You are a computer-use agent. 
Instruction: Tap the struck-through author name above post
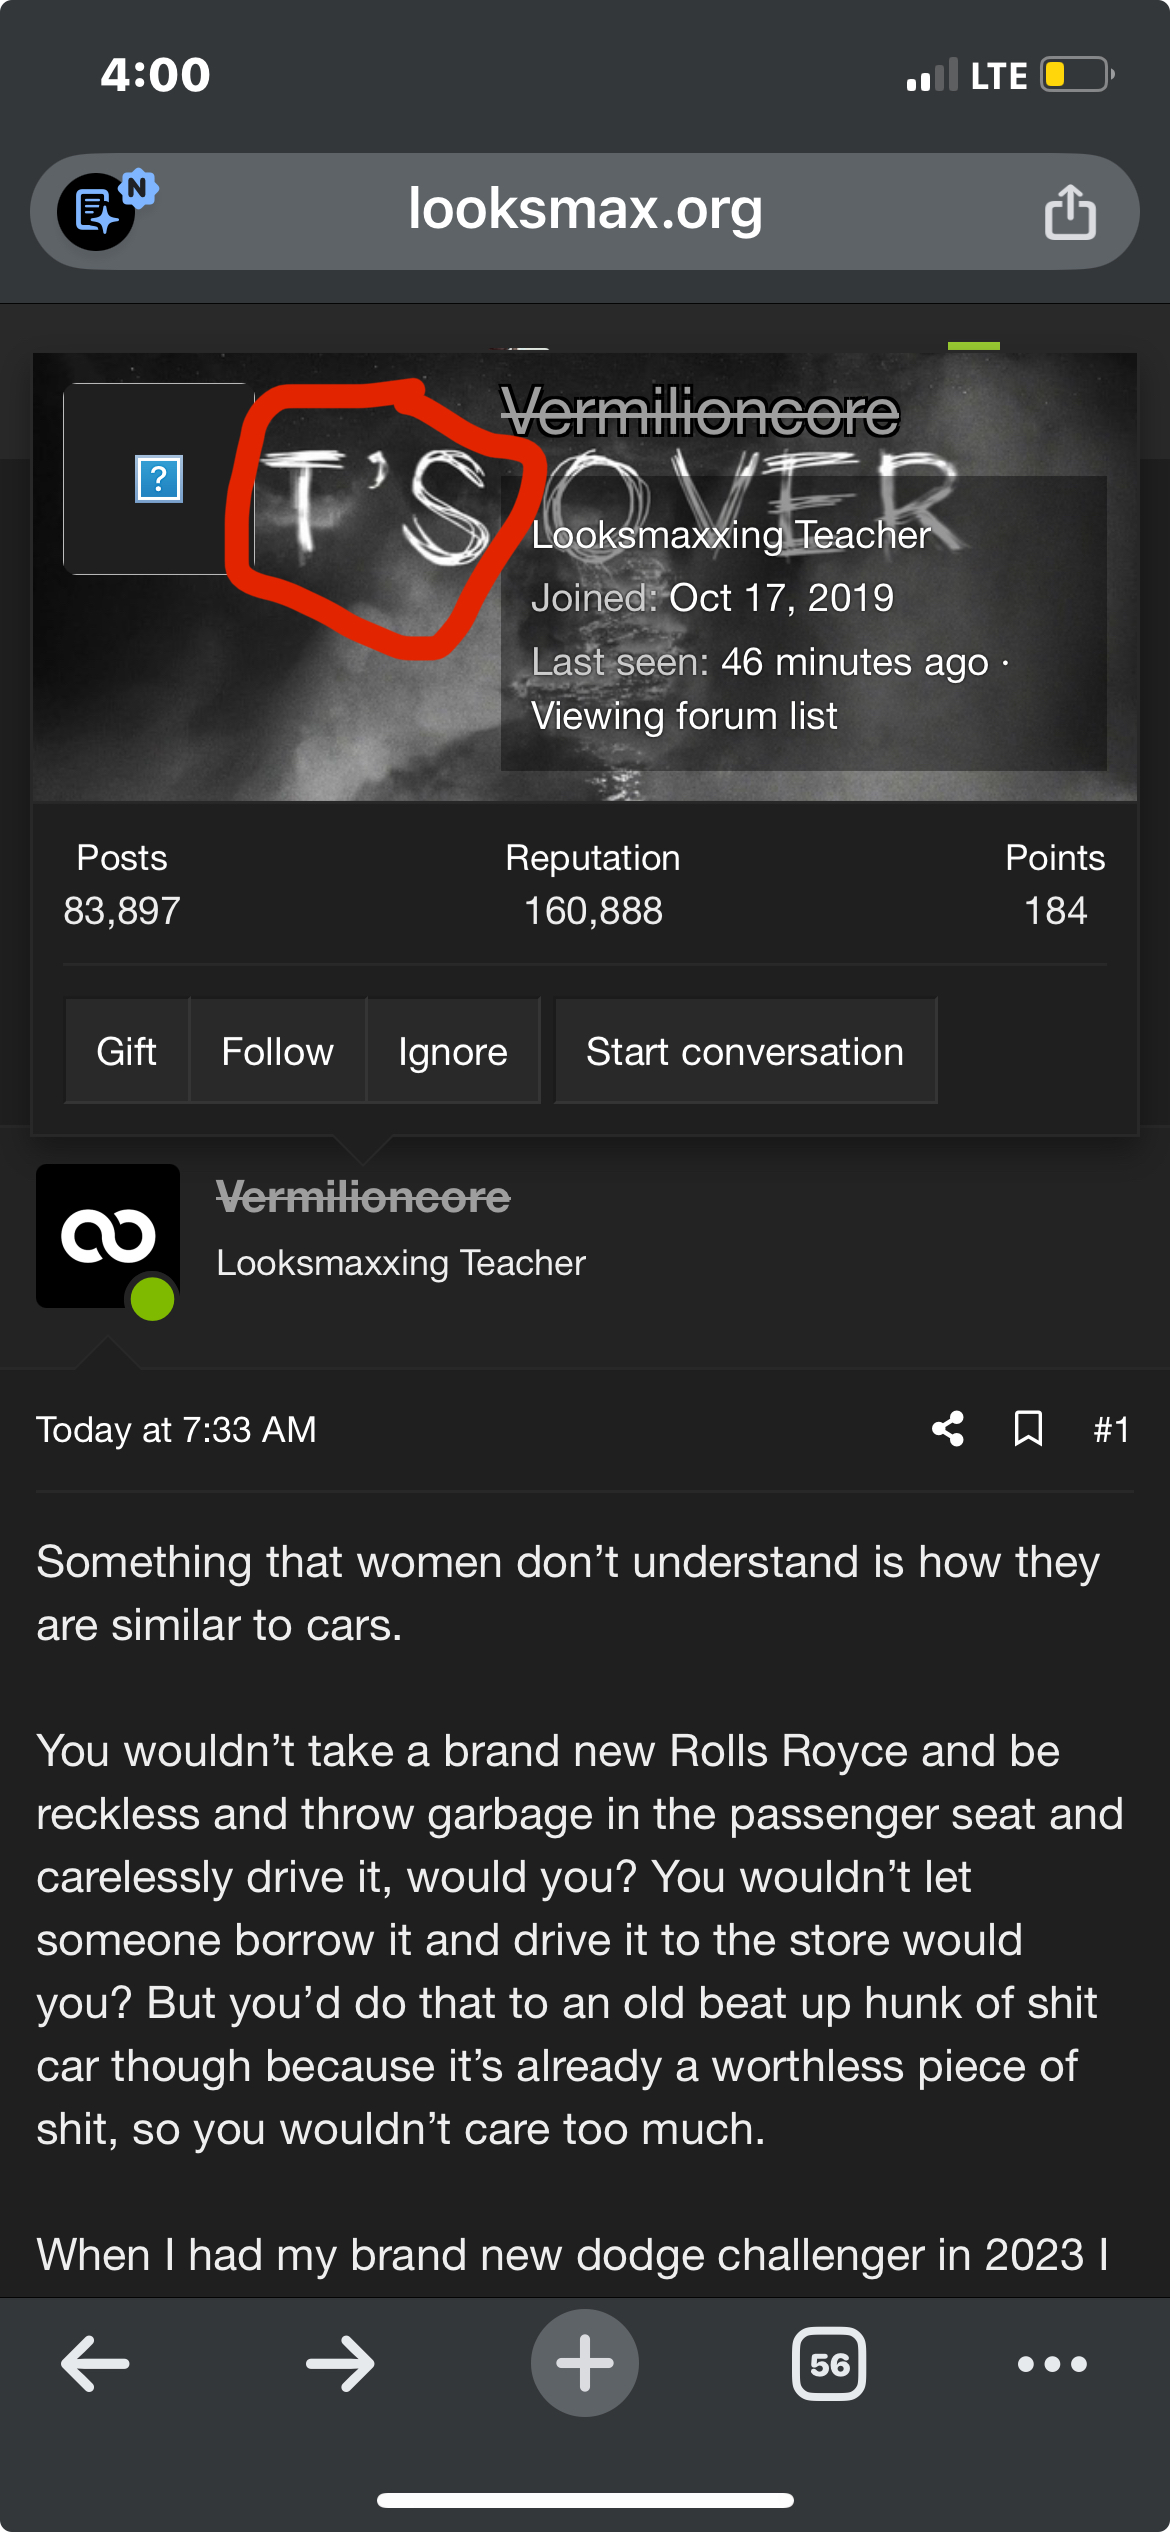pos(363,1197)
